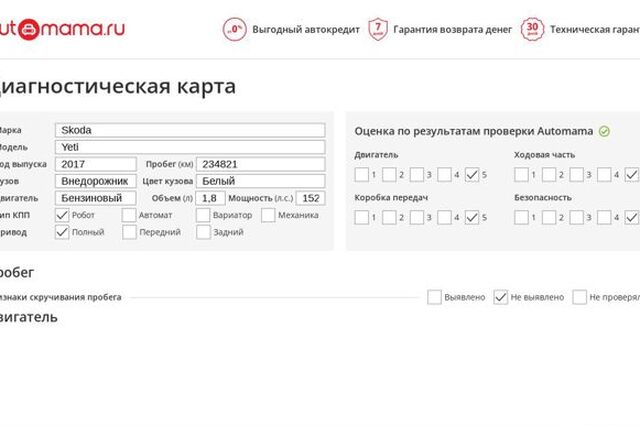This screenshot has height=426, width=640.
Task: Set Ходовая часть rating to 2
Action: [x=549, y=175]
